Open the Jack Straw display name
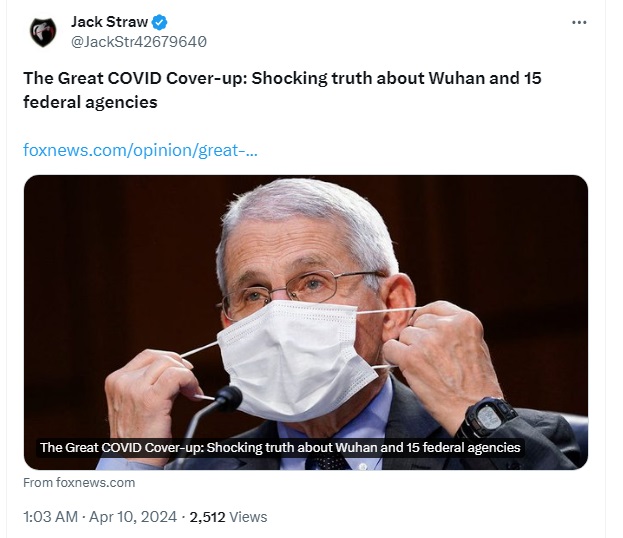Screen dimensions: 623x538 click(109, 22)
